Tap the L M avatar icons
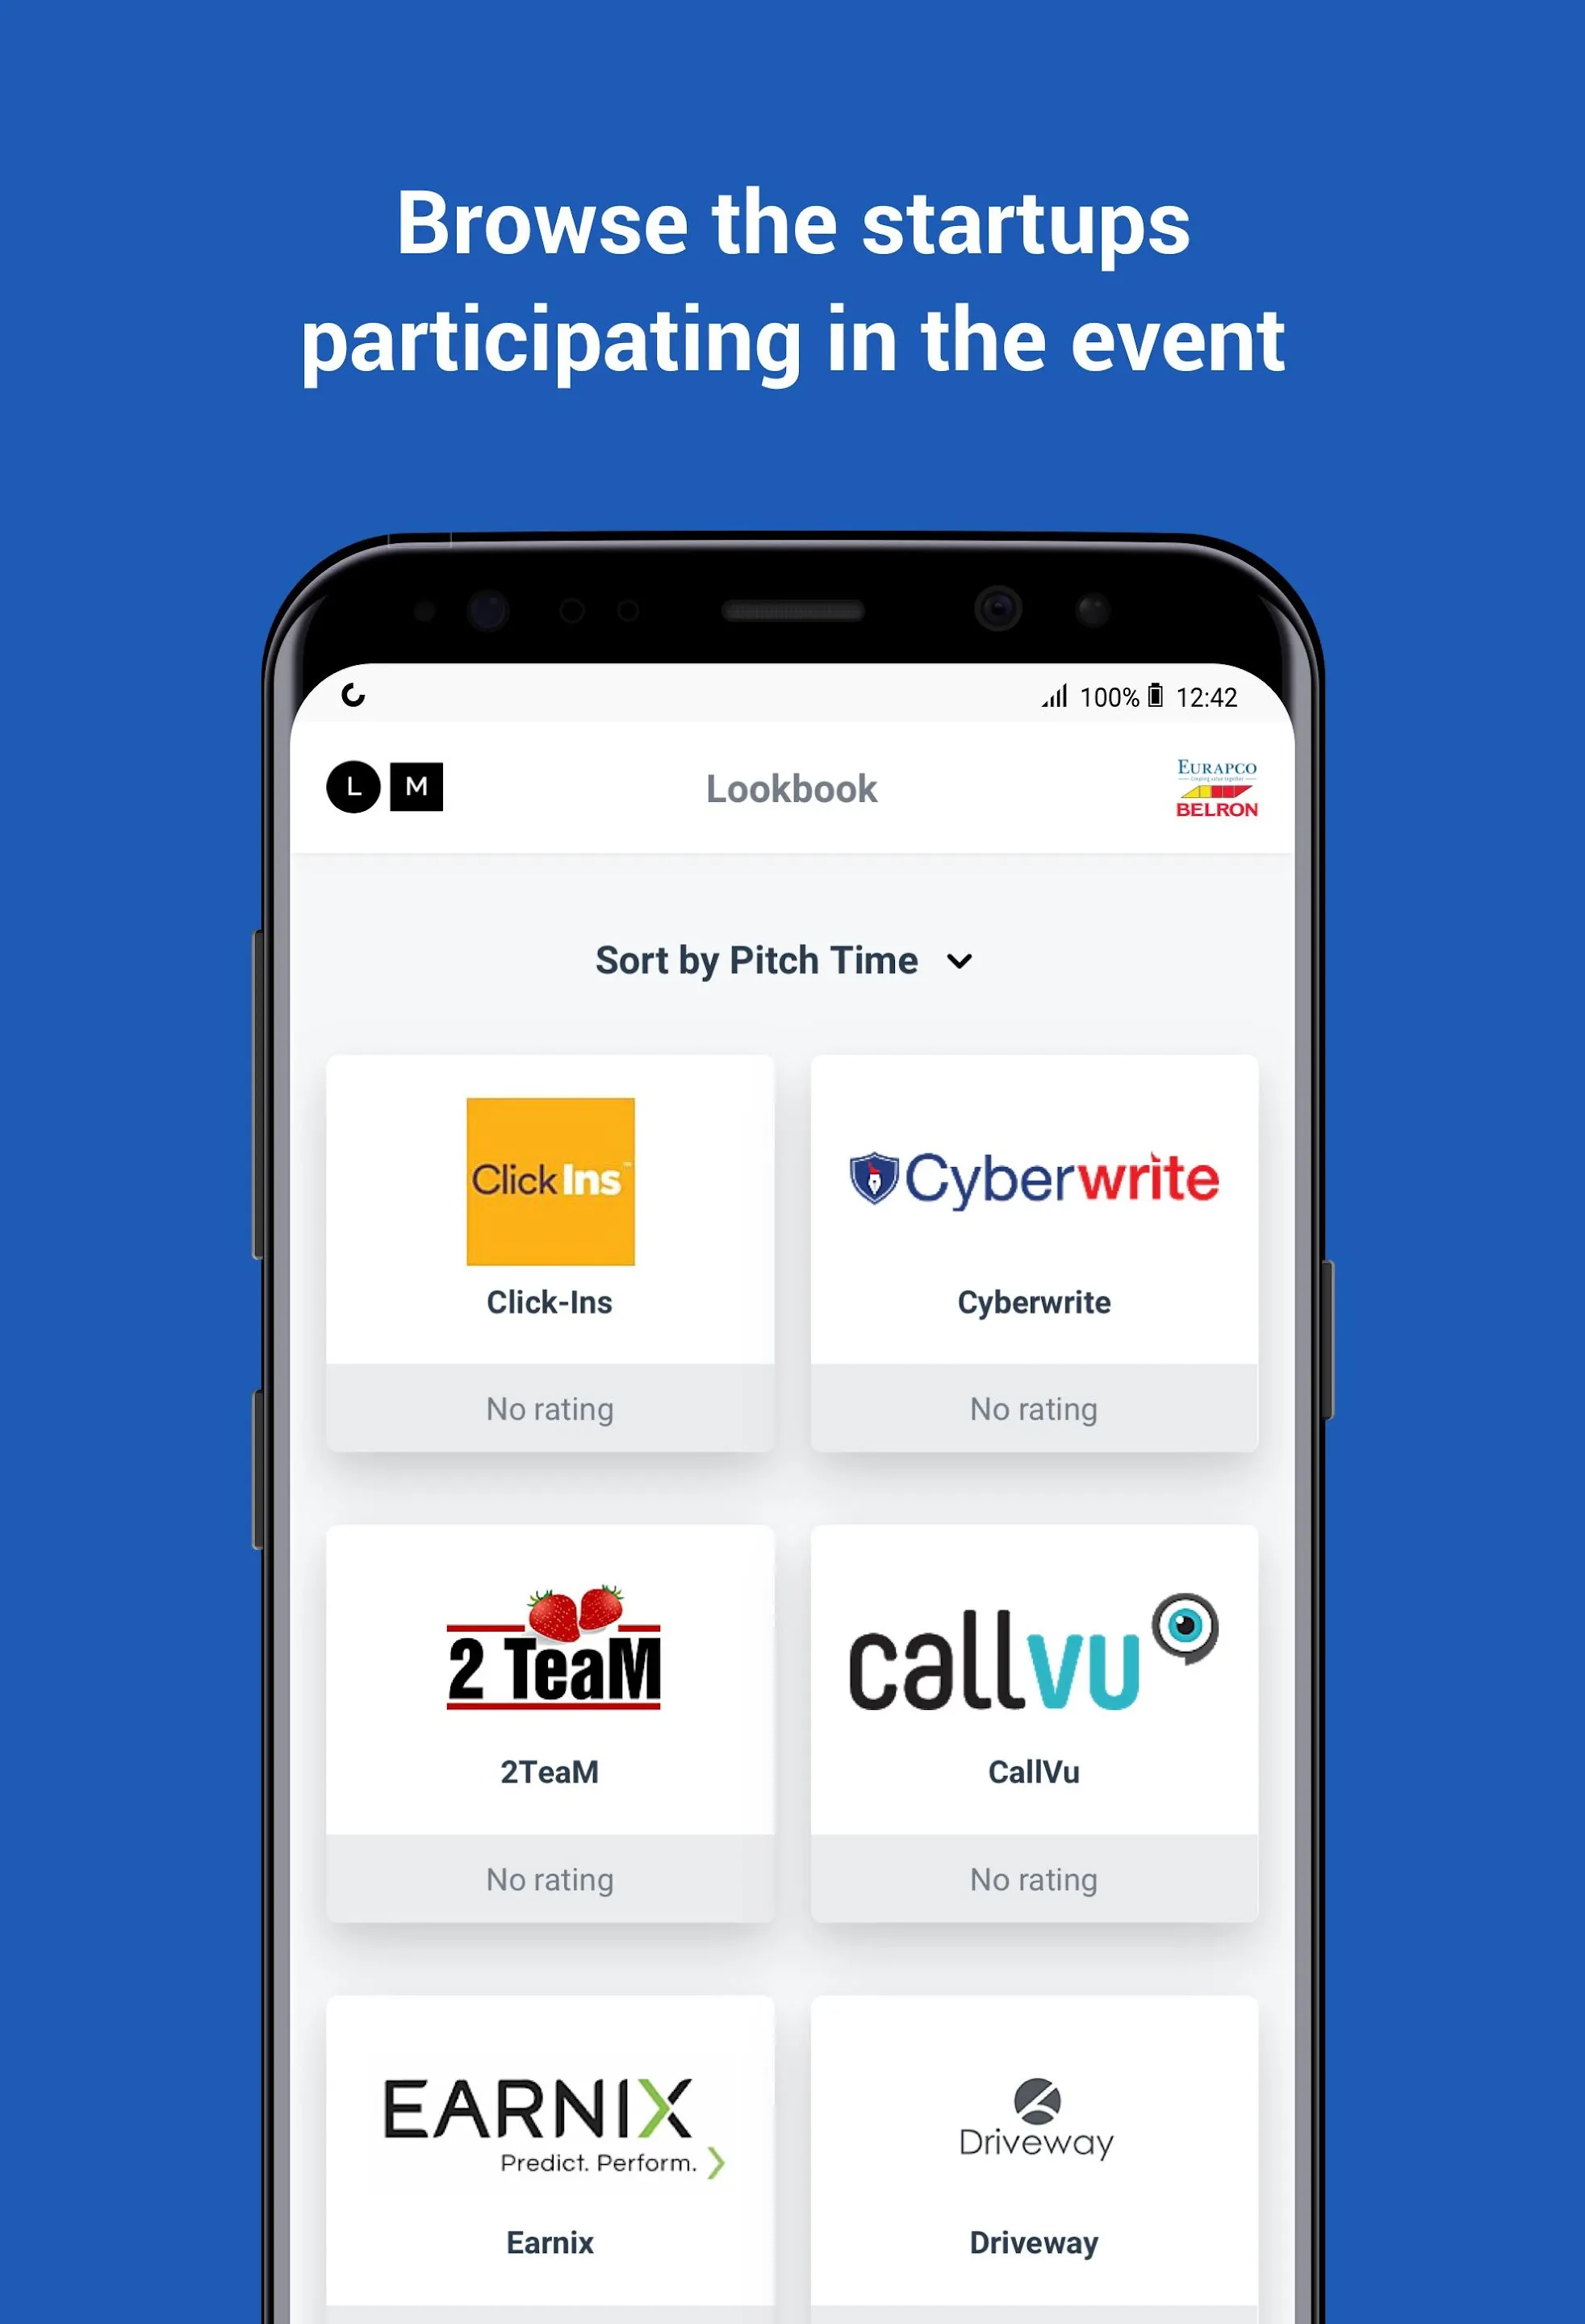Screen dimensions: 1585x2324 click(387, 788)
